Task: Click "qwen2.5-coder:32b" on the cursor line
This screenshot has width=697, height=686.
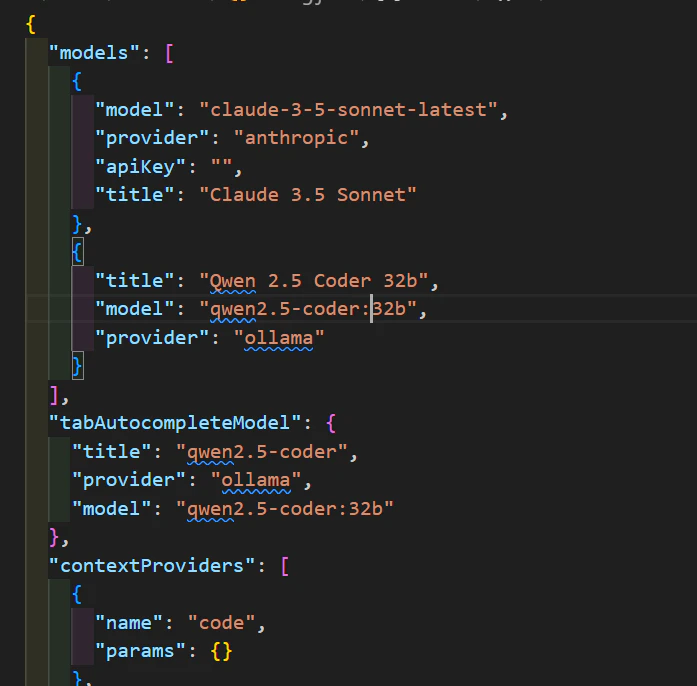Action: [x=308, y=309]
